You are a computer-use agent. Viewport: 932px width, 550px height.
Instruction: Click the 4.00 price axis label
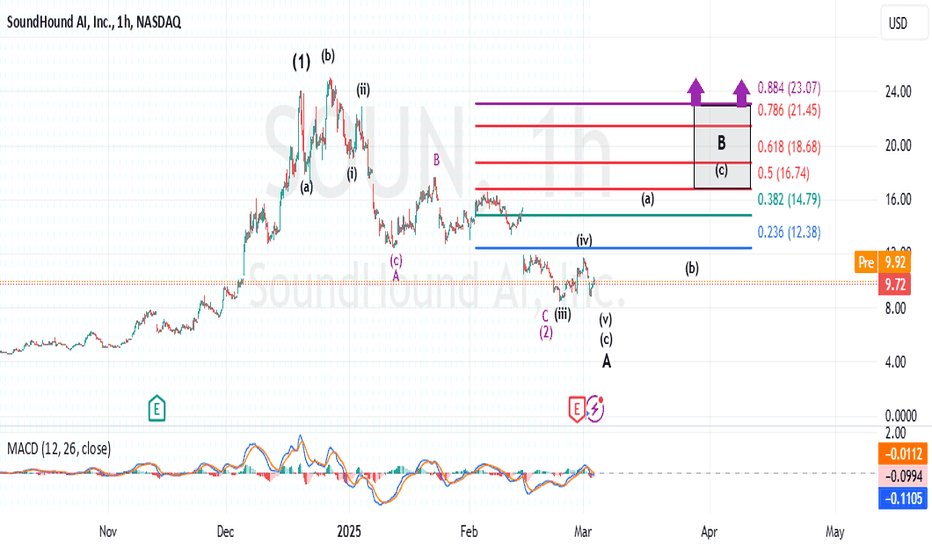point(895,362)
